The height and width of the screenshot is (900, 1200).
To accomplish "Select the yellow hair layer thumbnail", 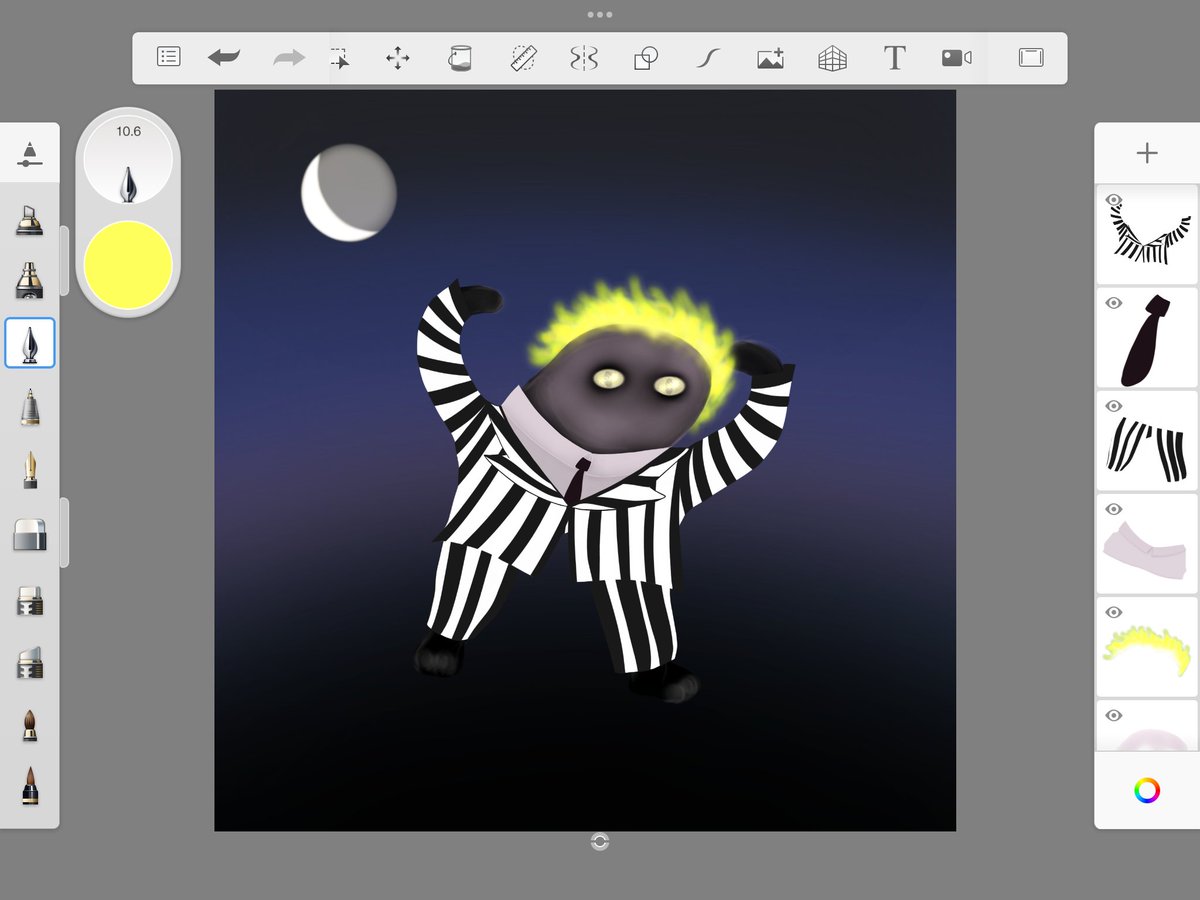I will 1147,647.
